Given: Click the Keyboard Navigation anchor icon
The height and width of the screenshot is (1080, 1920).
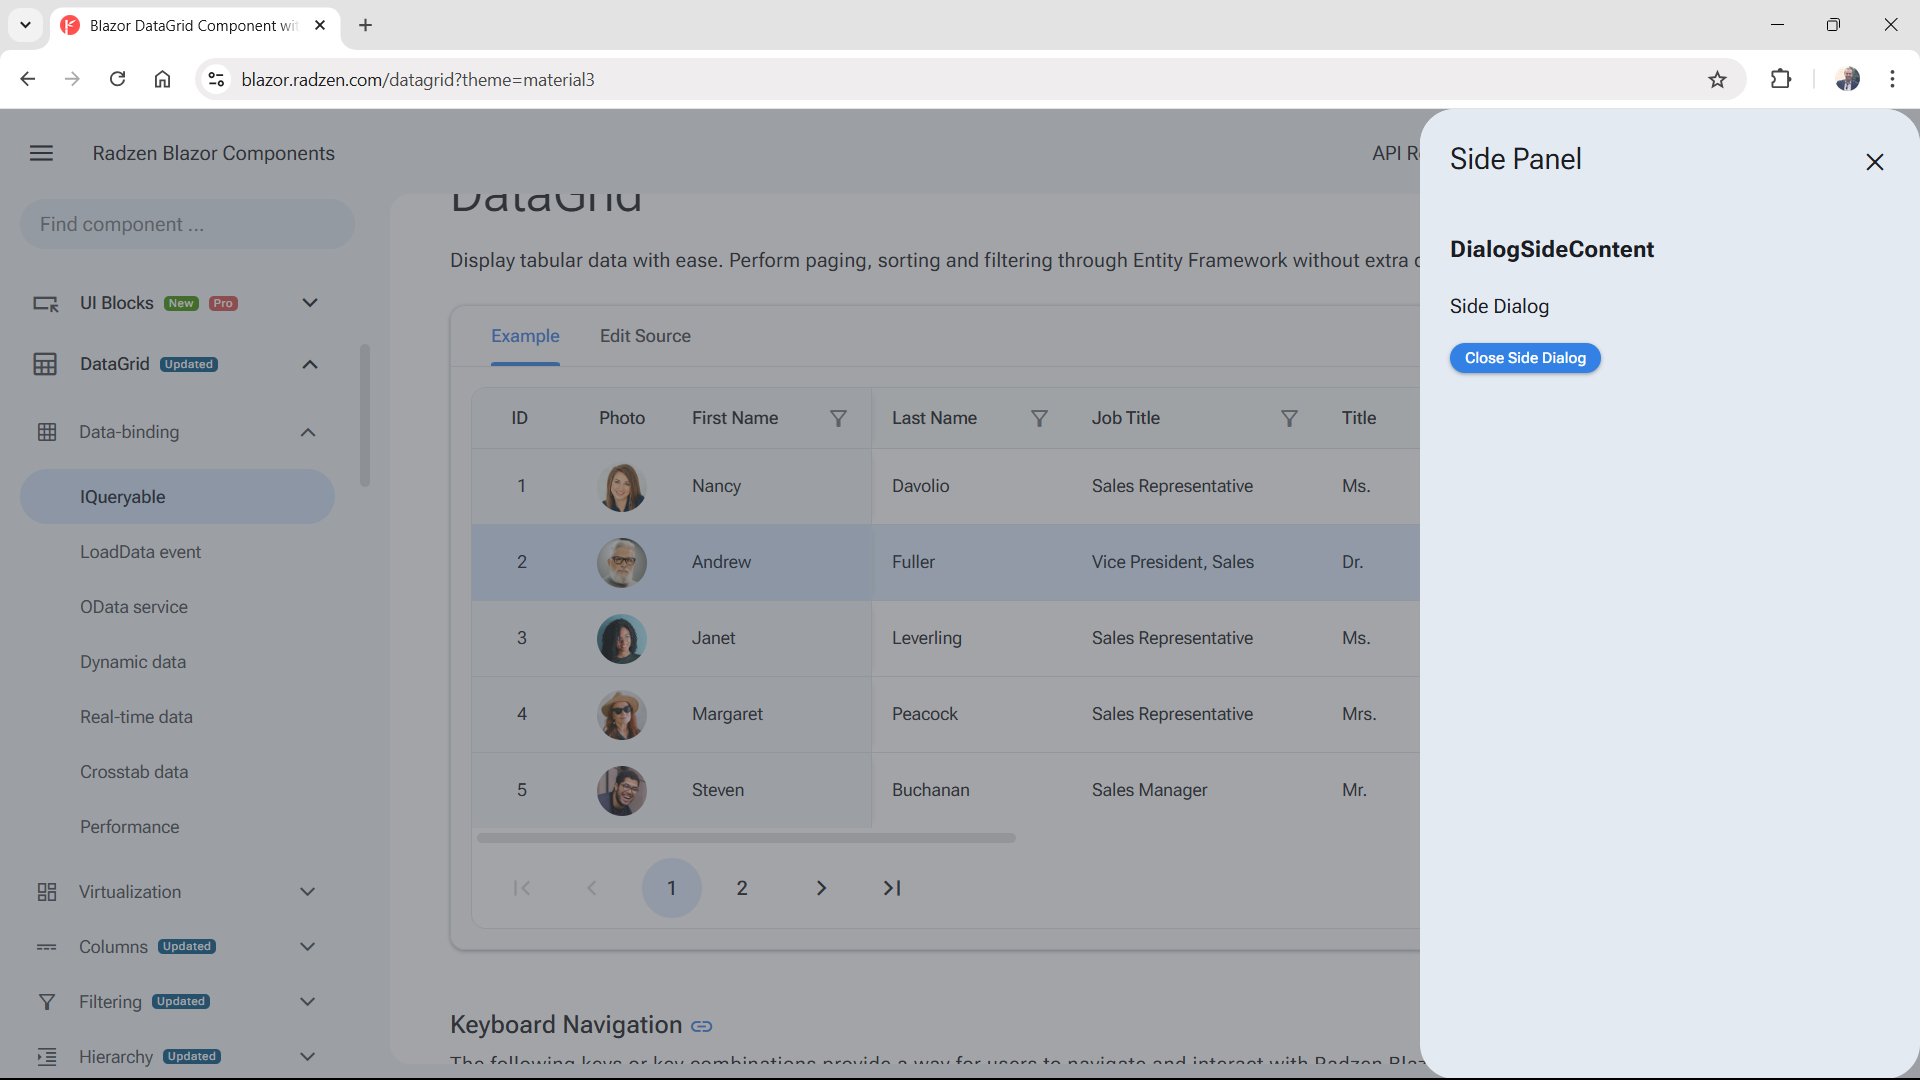Looking at the screenshot, I should (702, 1025).
